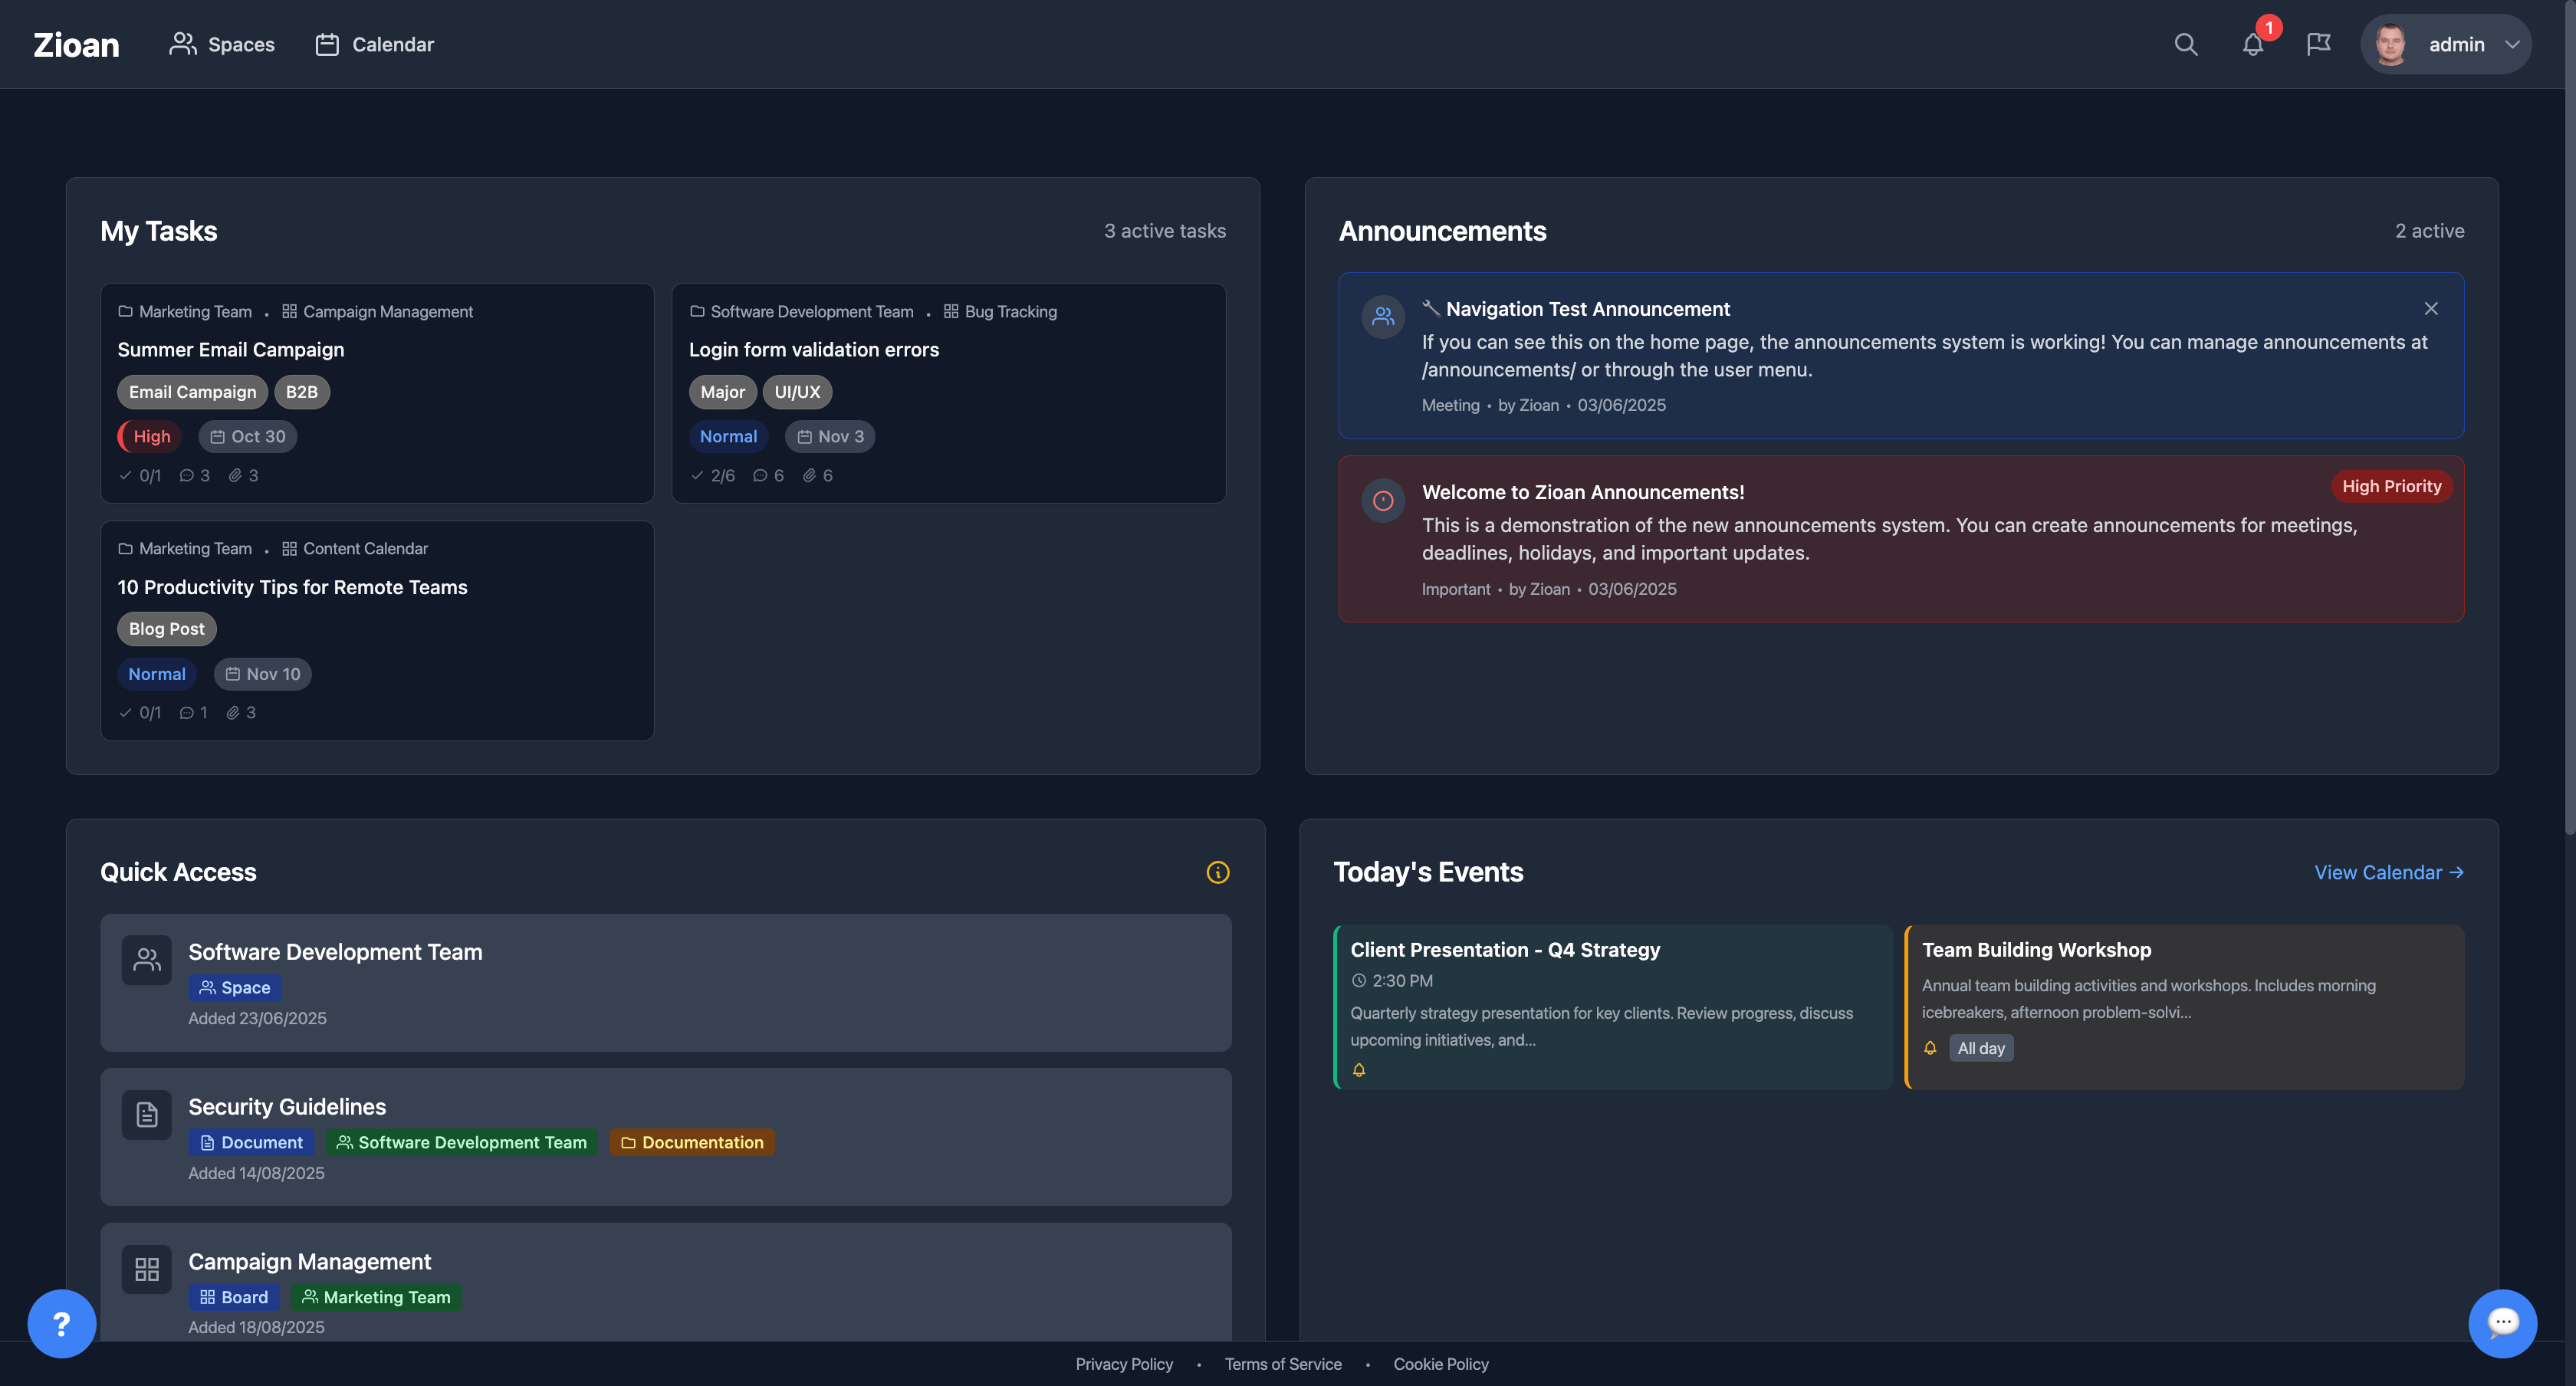Dismiss the Navigation Test Announcement
The height and width of the screenshot is (1386, 2576).
tap(2431, 309)
